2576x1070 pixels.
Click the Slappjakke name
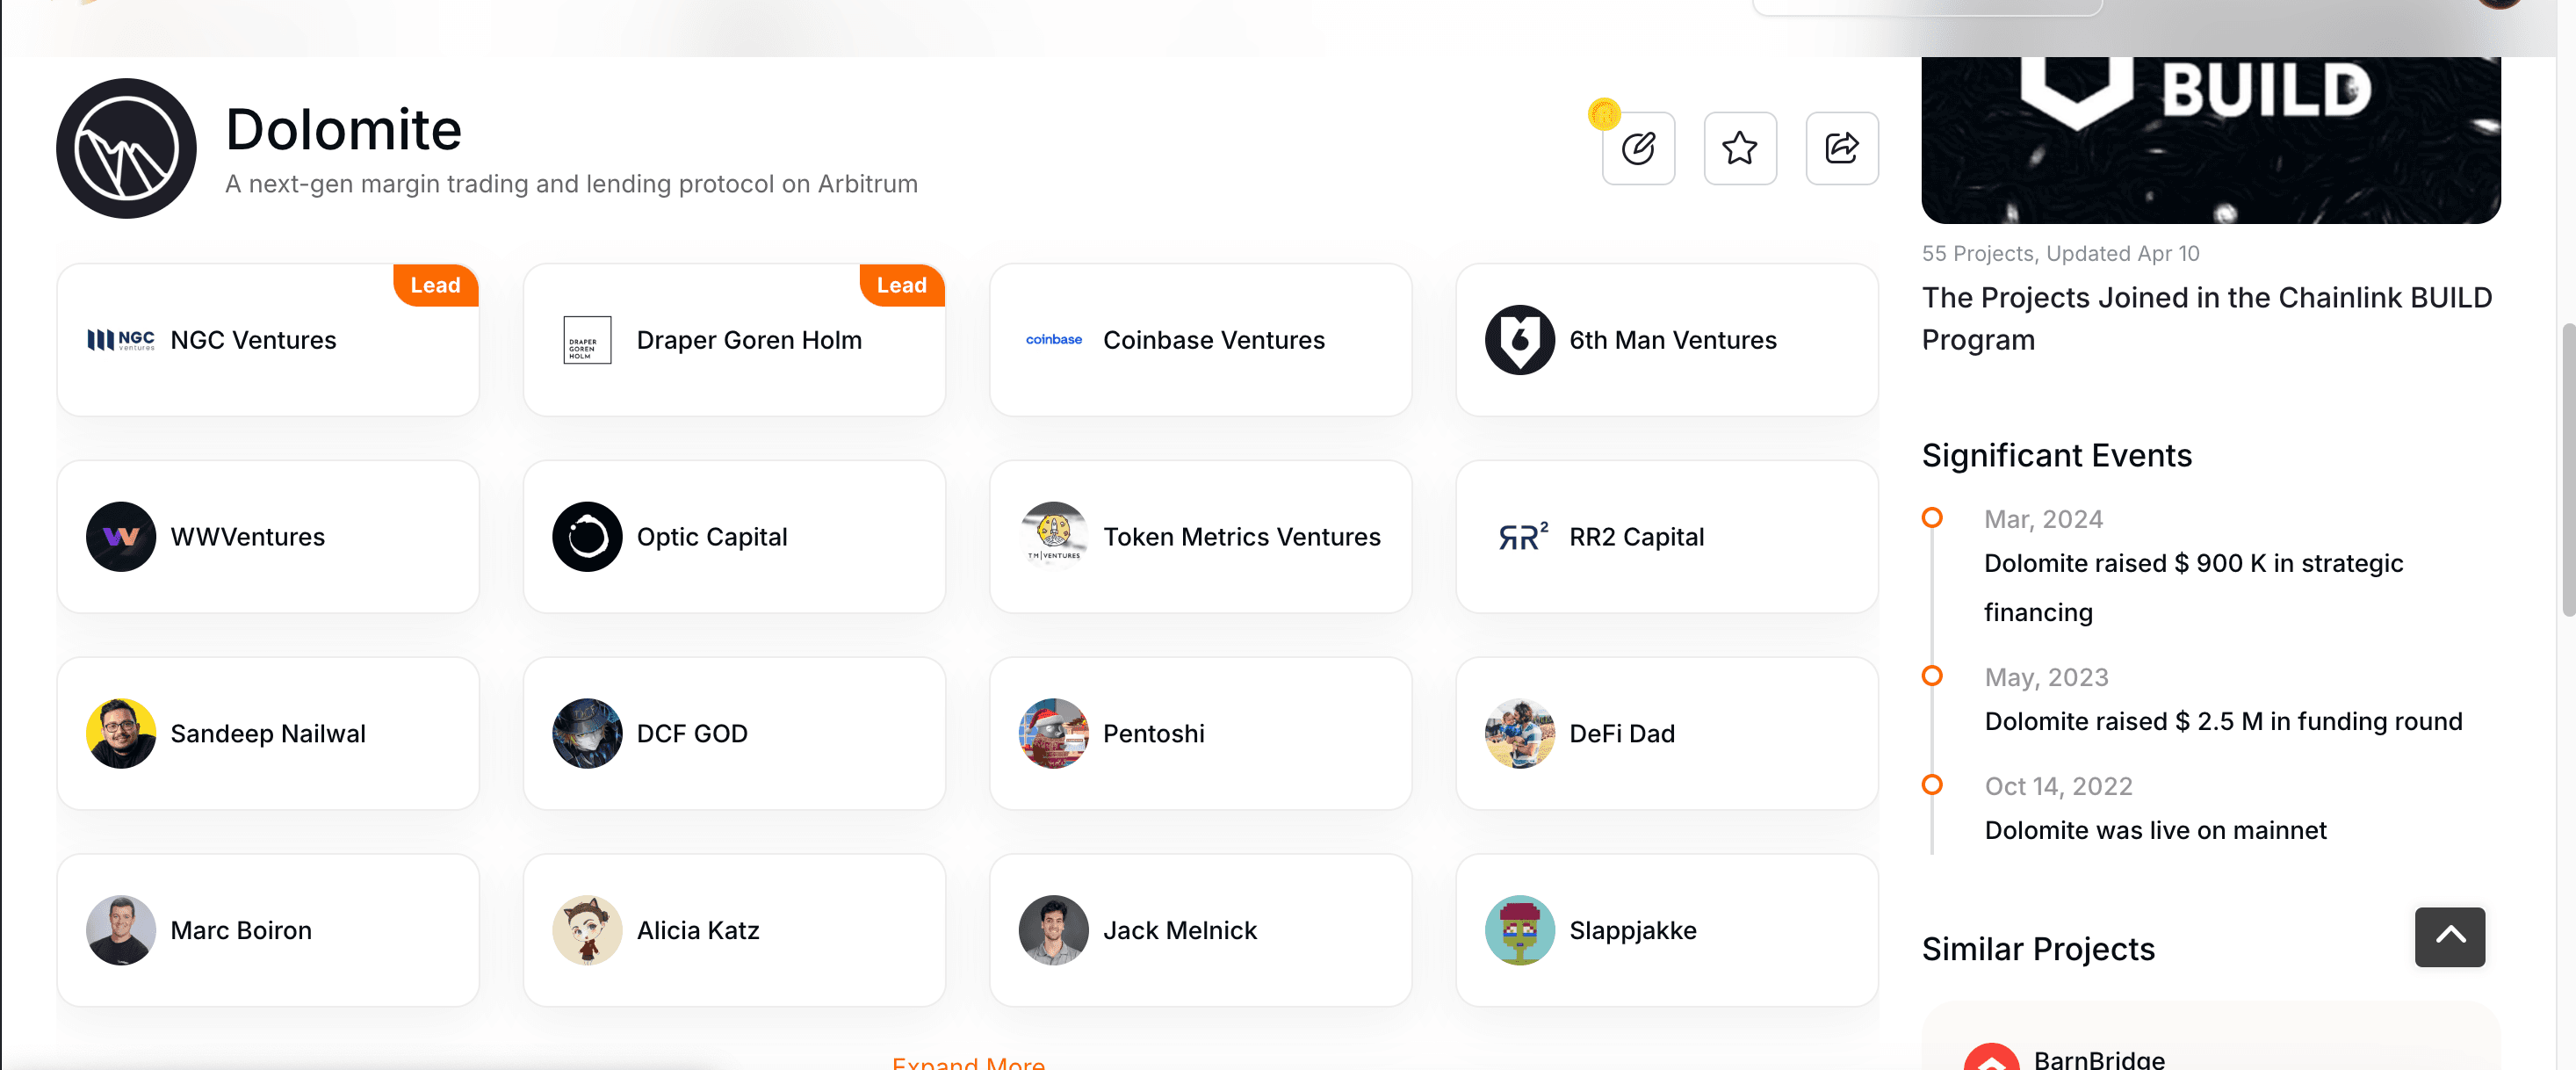[1633, 930]
